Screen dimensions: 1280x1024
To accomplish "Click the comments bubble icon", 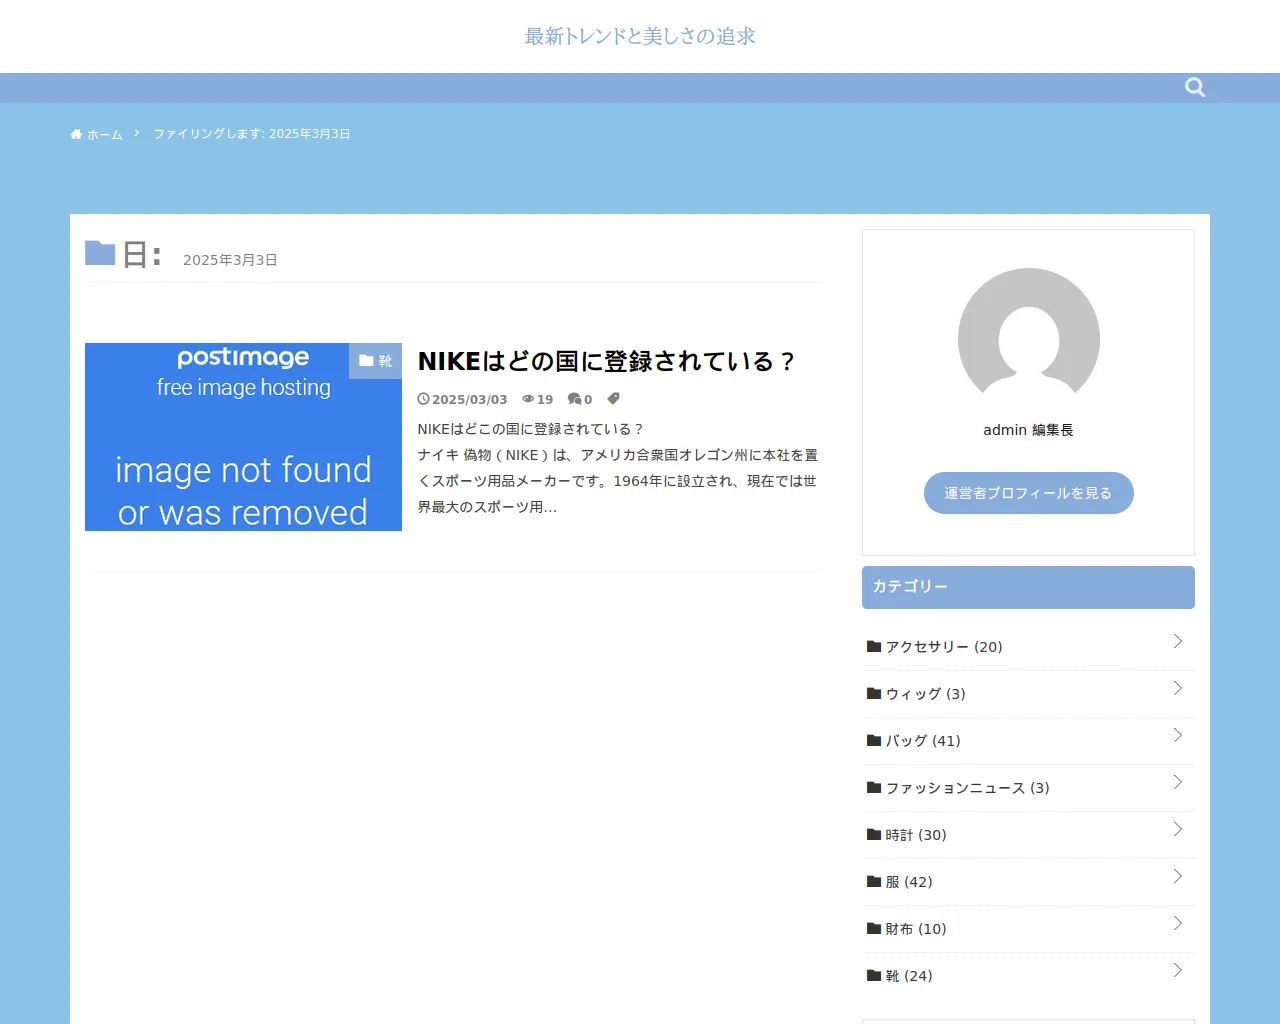I will click(574, 399).
